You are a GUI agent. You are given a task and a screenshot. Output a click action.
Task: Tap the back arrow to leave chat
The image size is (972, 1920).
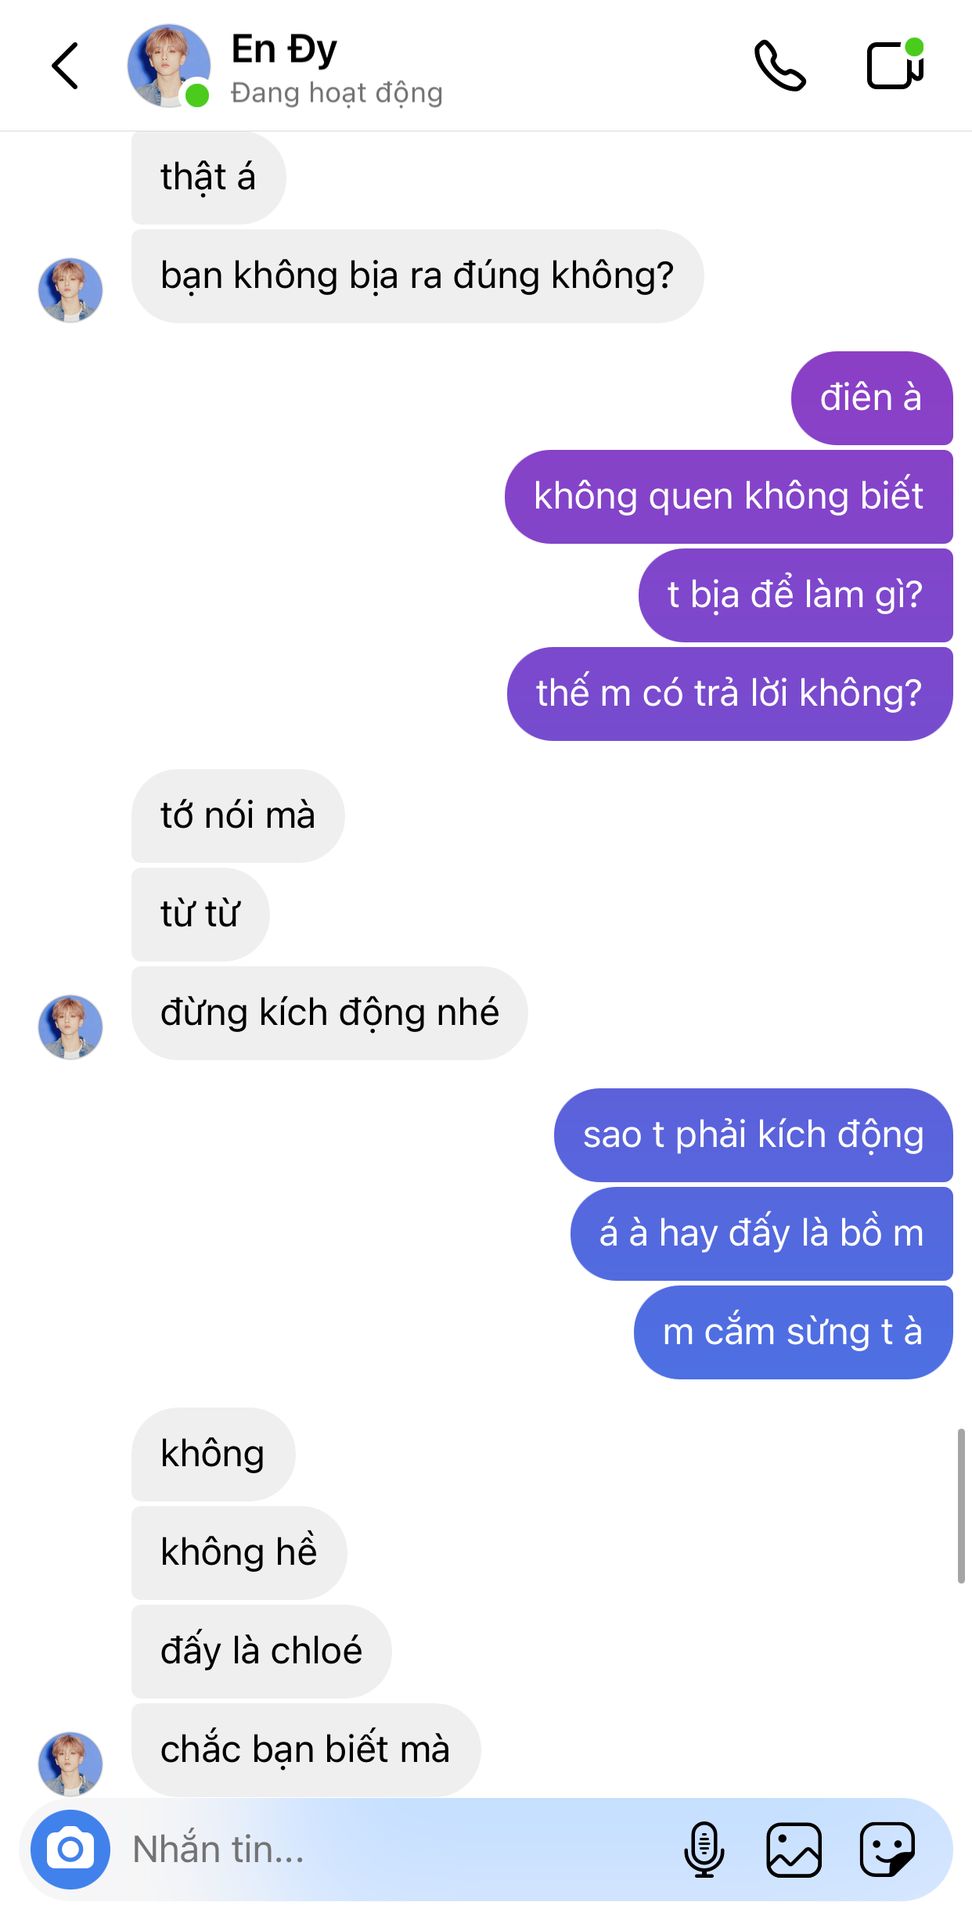pyautogui.click(x=65, y=66)
